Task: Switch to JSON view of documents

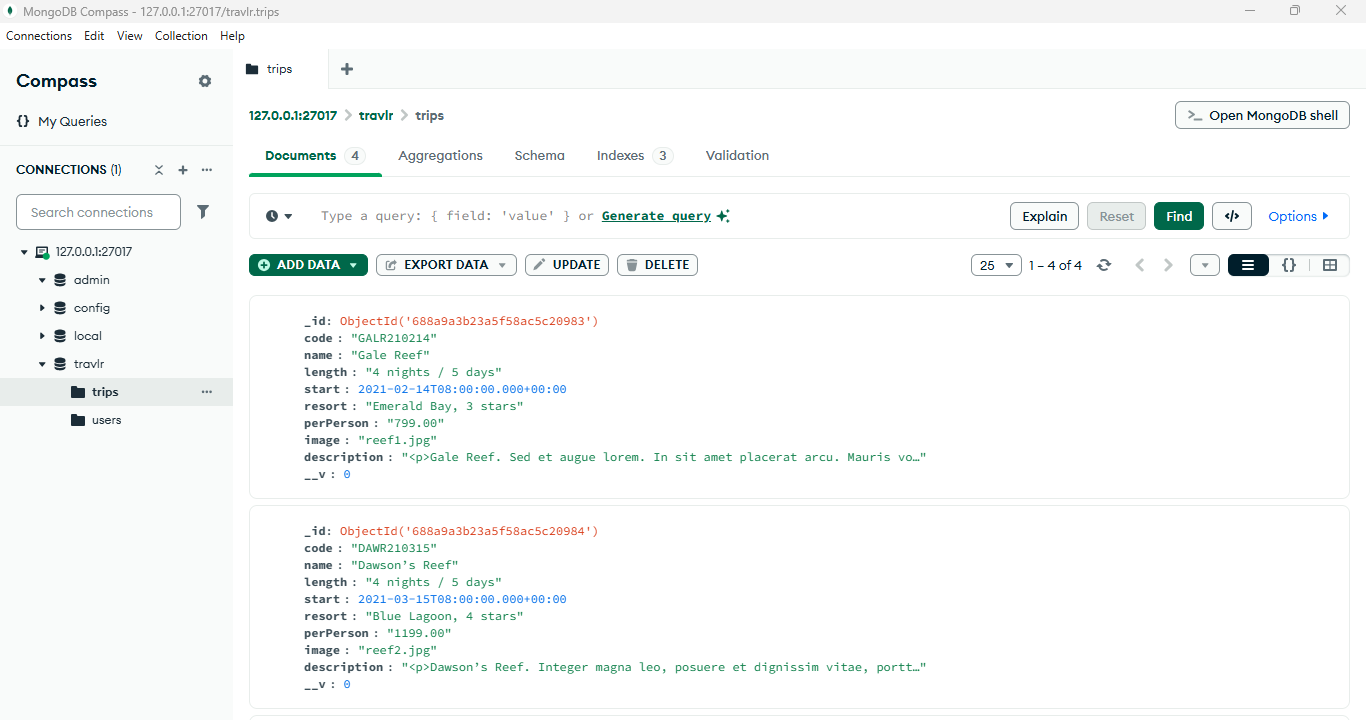Action: point(1289,265)
